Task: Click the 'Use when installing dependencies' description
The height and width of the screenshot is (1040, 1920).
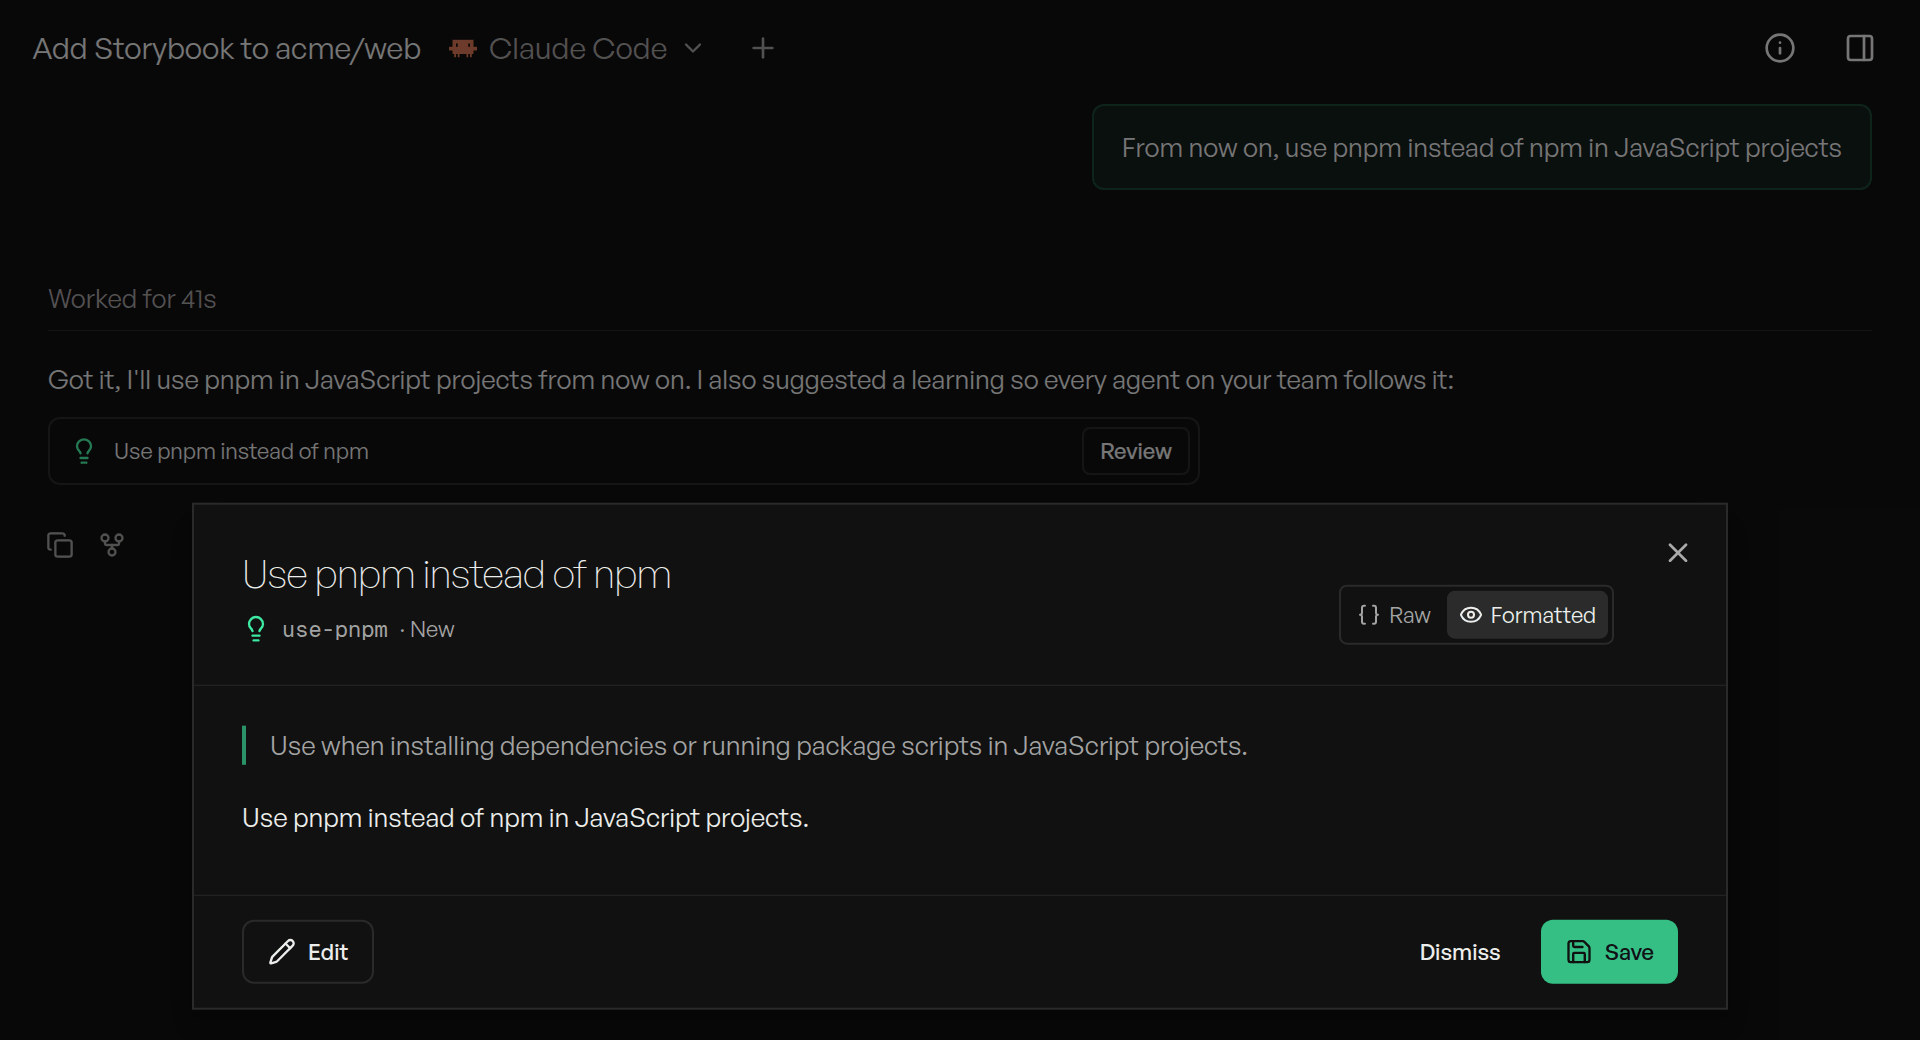Action: (758, 746)
